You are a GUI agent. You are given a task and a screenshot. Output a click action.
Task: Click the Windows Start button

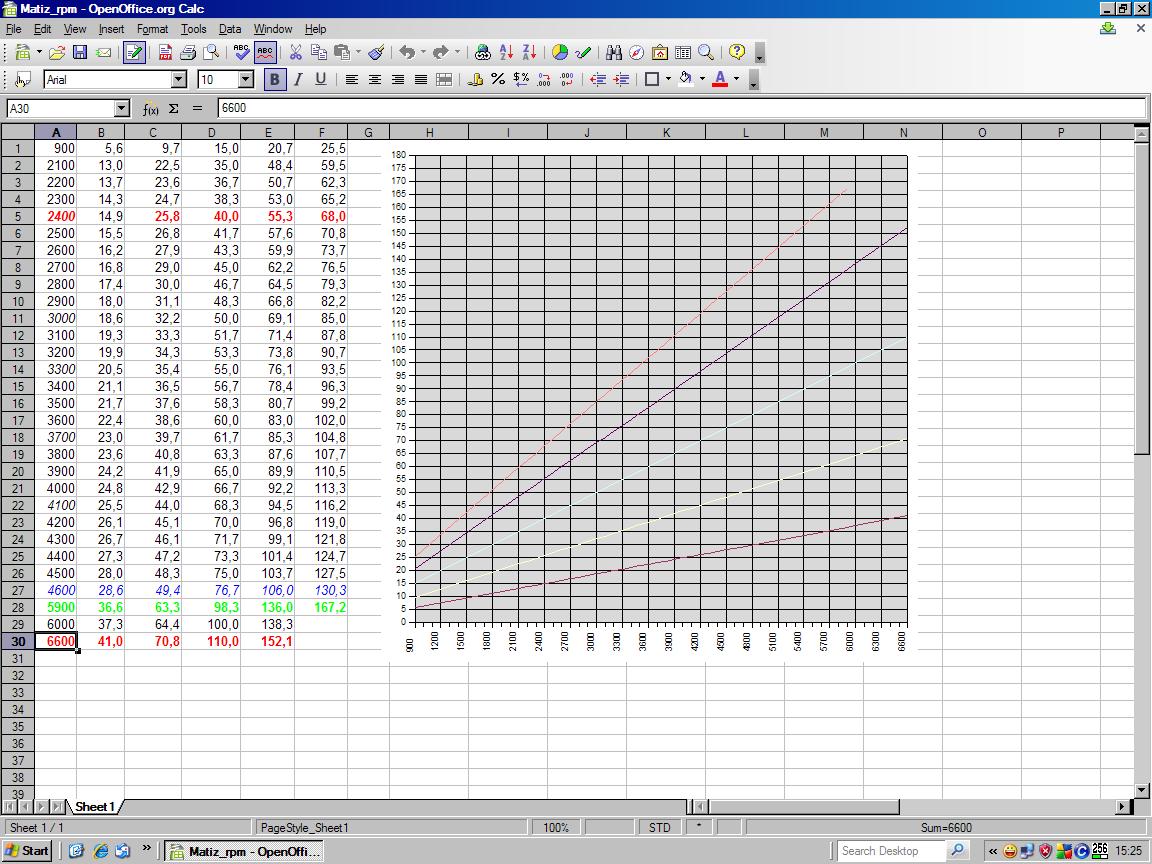point(27,851)
